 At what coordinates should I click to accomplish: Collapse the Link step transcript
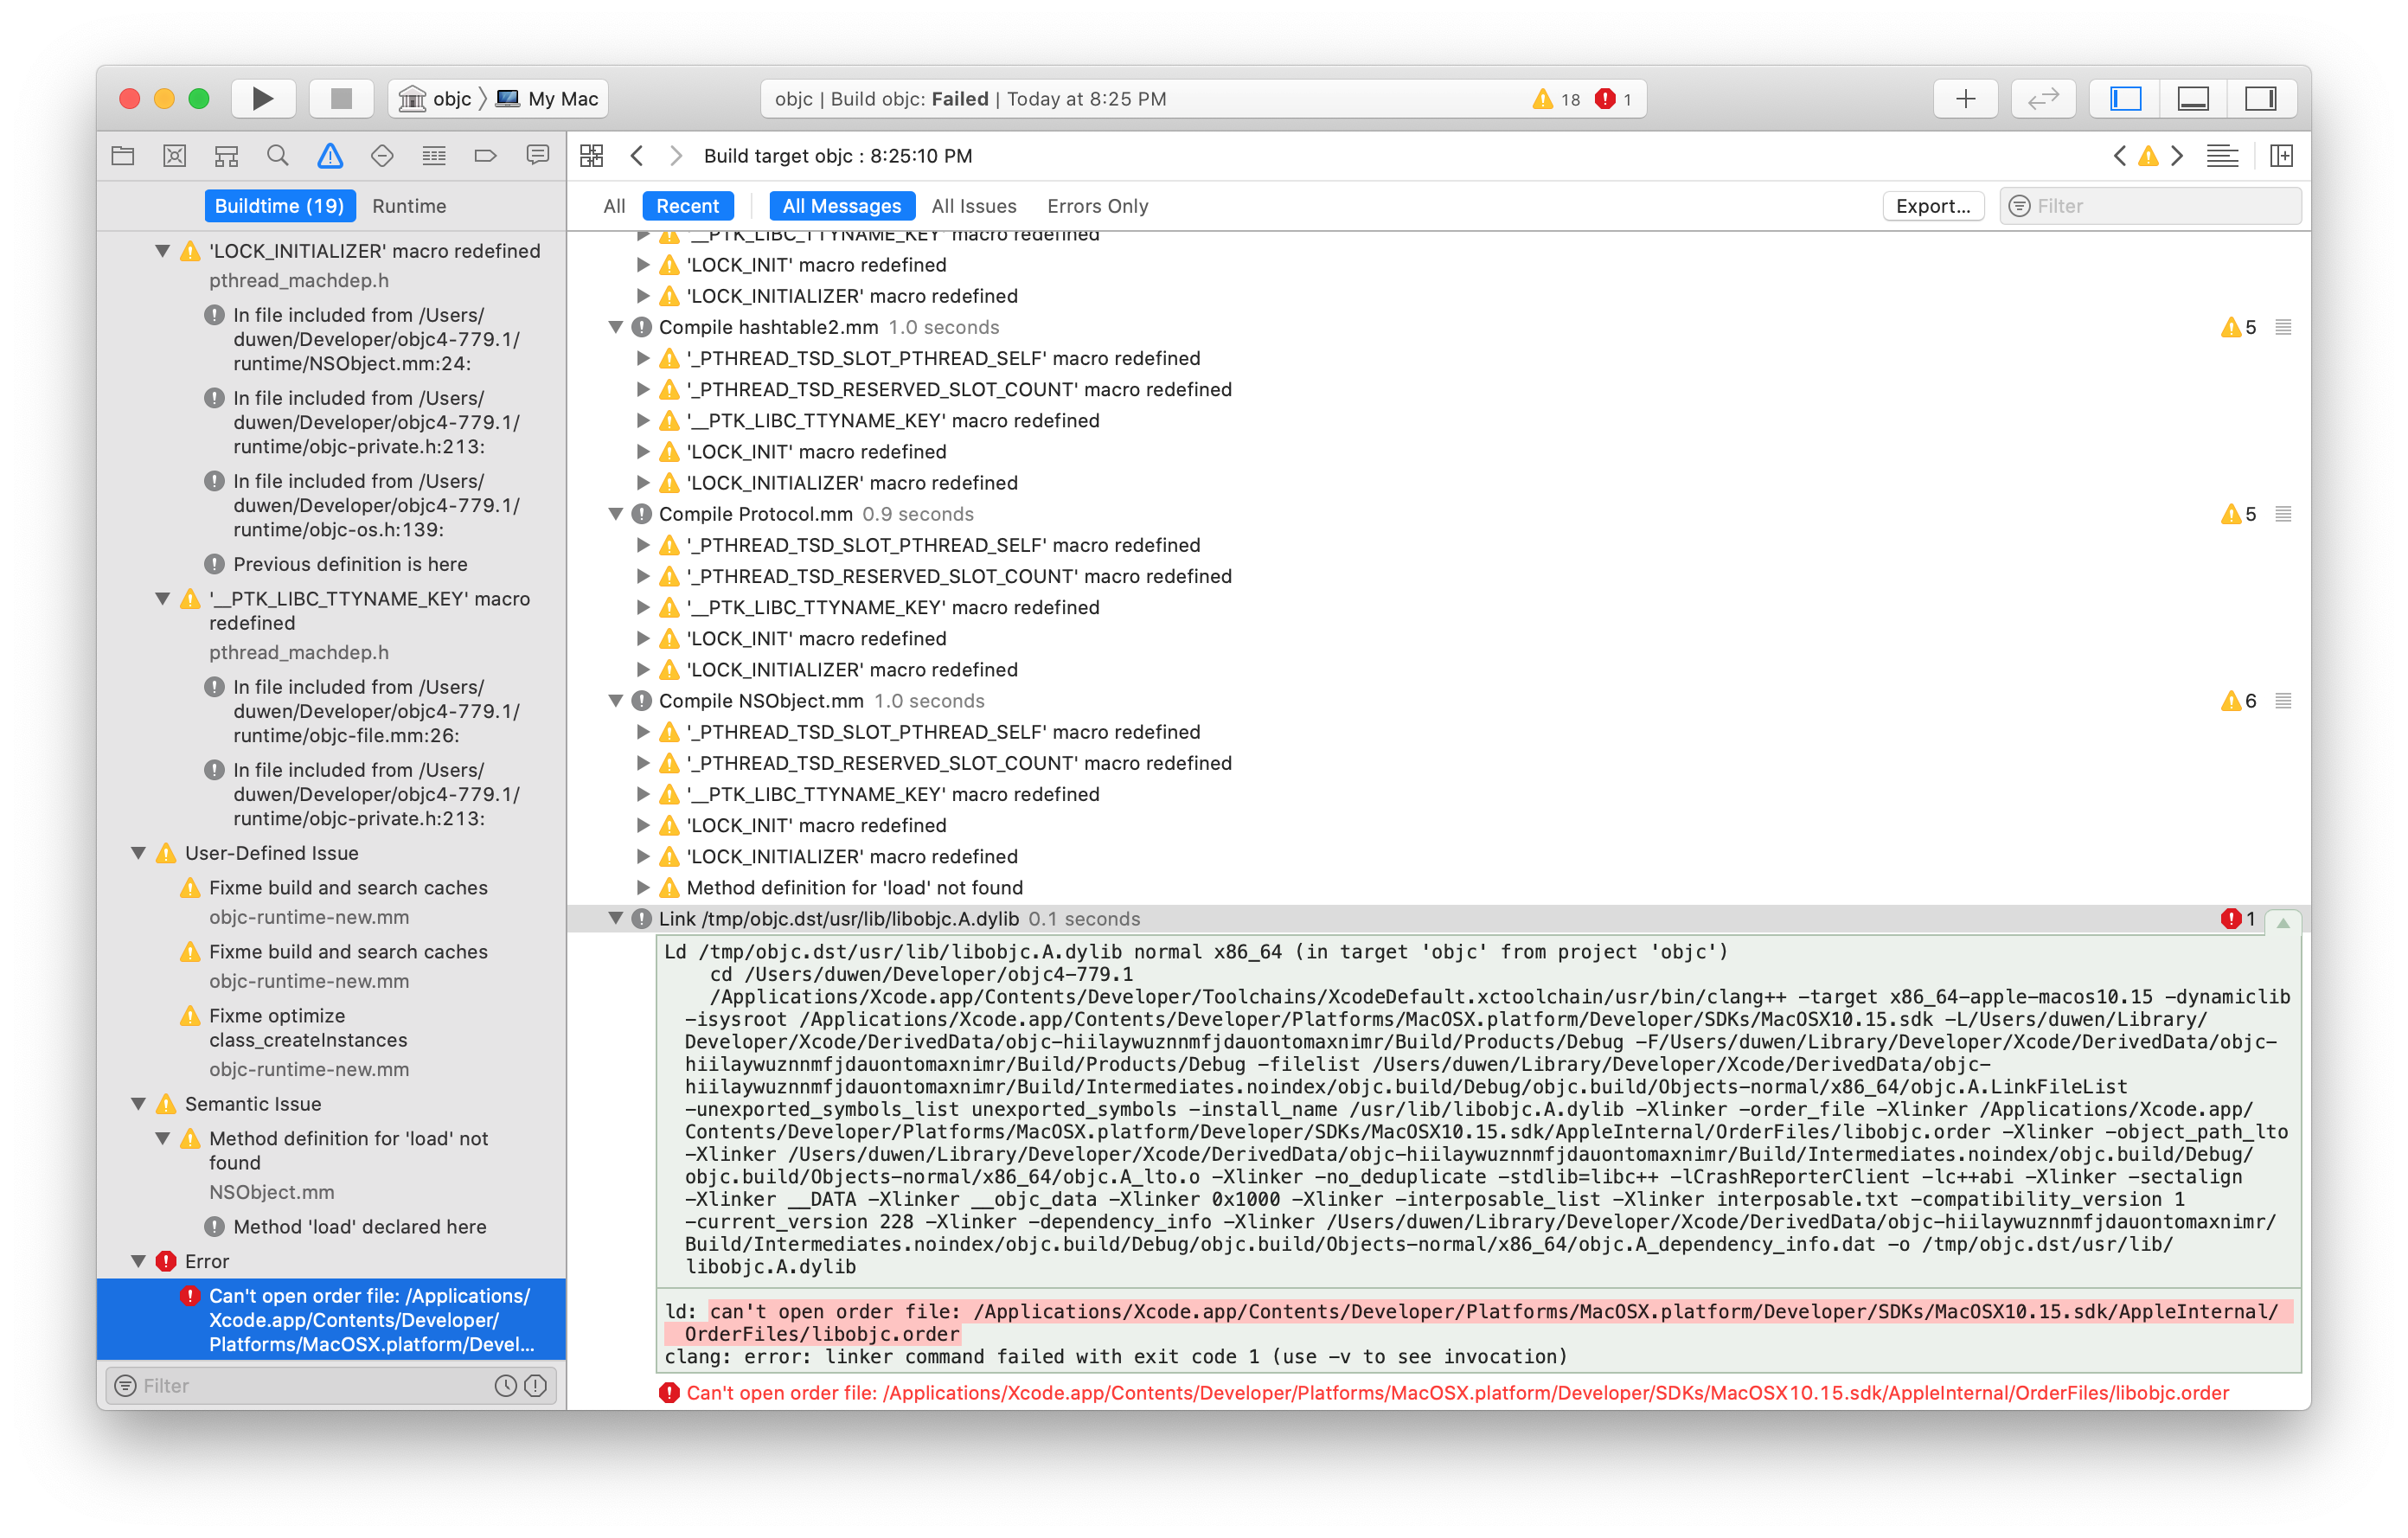click(x=2283, y=921)
